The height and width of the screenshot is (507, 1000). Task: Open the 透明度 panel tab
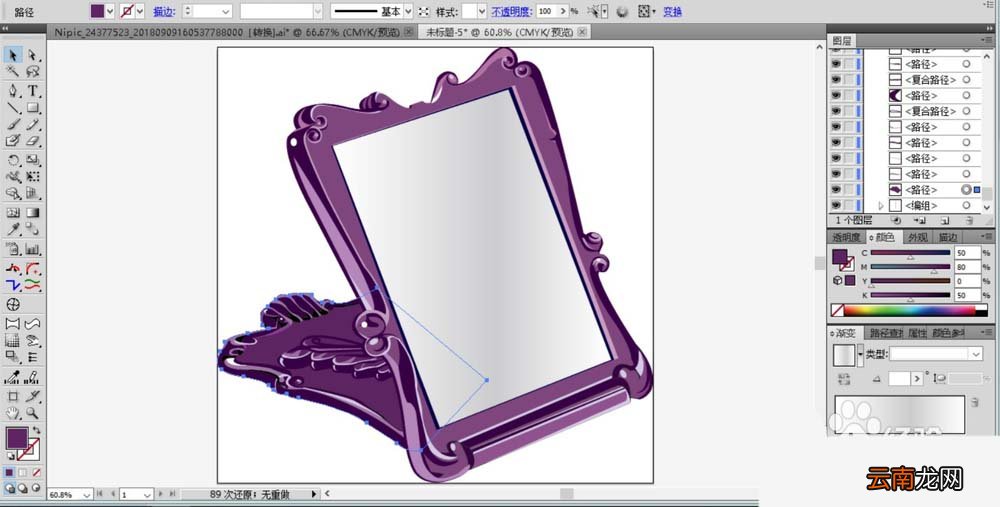(846, 237)
